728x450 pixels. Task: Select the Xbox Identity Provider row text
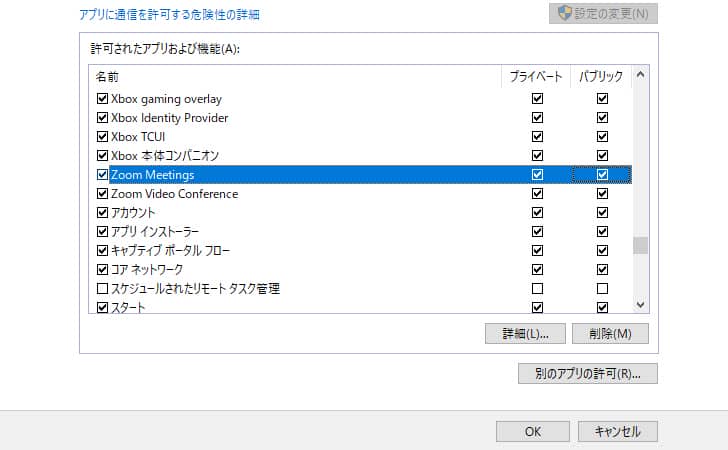pyautogui.click(x=169, y=118)
